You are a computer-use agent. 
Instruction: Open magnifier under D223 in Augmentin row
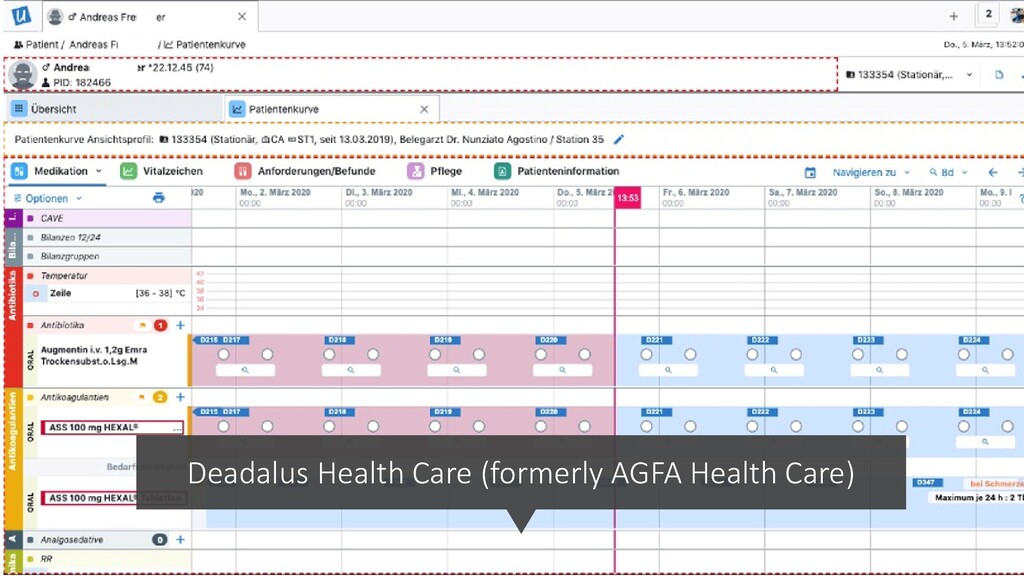click(x=880, y=370)
